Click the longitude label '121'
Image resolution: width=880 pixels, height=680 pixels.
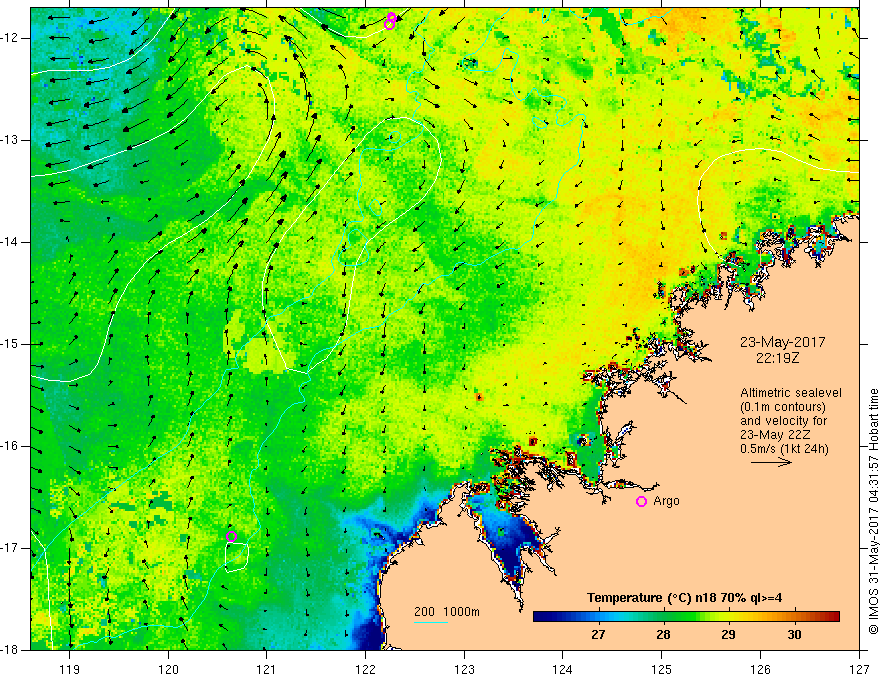[x=267, y=669]
